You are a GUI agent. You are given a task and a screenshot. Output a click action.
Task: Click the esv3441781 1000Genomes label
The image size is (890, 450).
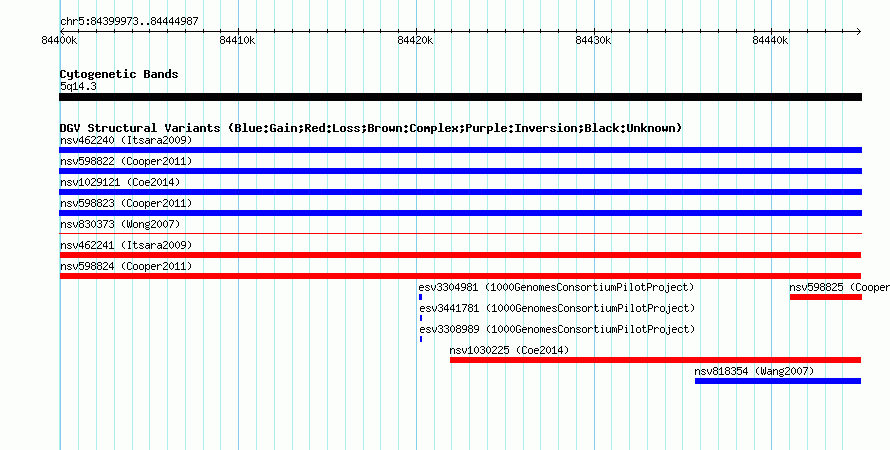point(557,308)
